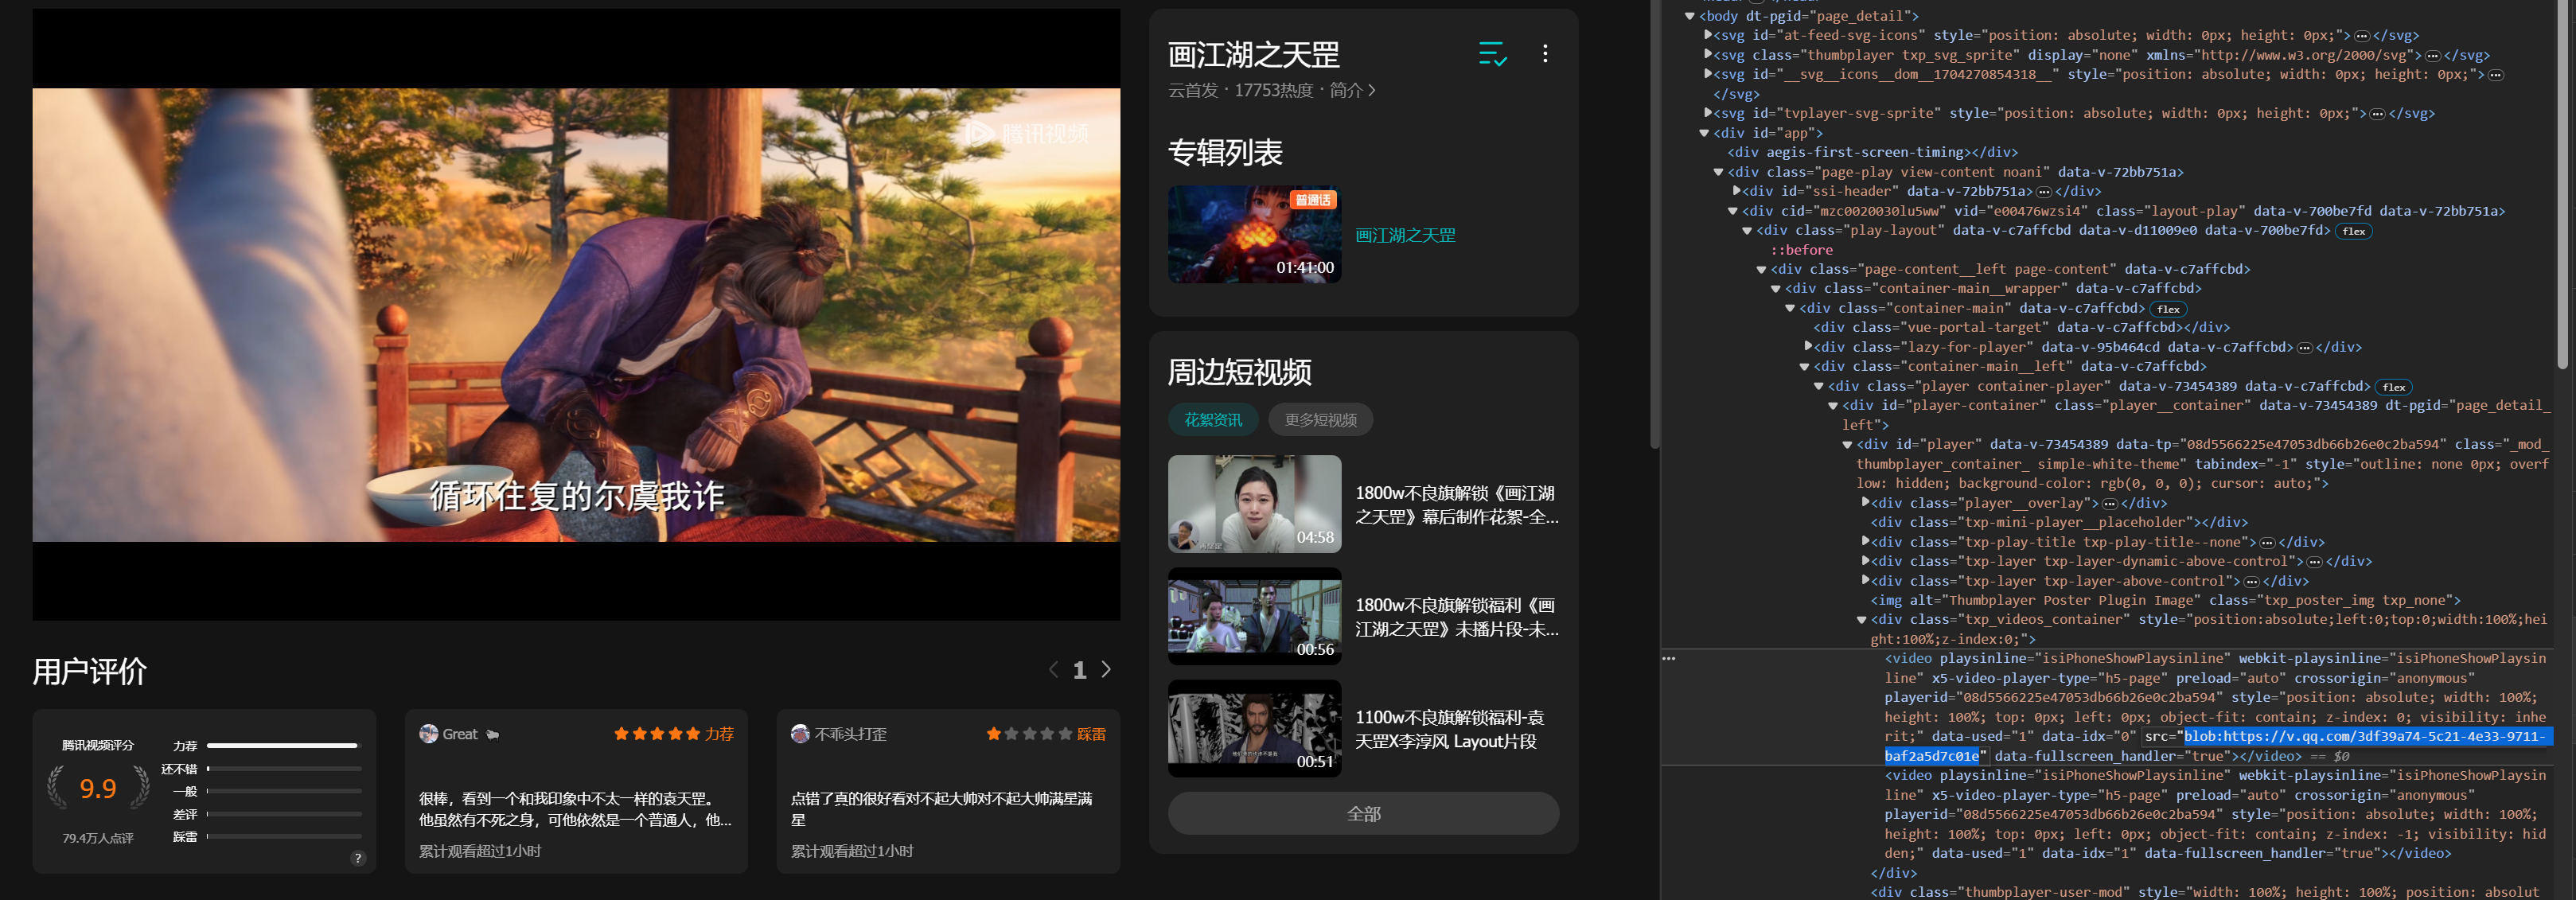Click the 全部 button under 周边短视频
Image resolution: width=2576 pixels, height=900 pixels.
[1363, 813]
